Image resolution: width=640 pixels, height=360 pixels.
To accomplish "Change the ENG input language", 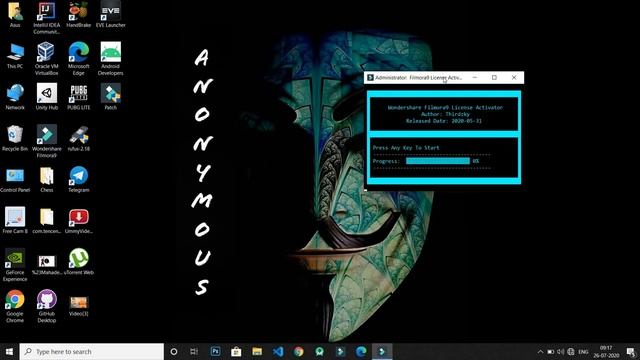I will [583, 351].
